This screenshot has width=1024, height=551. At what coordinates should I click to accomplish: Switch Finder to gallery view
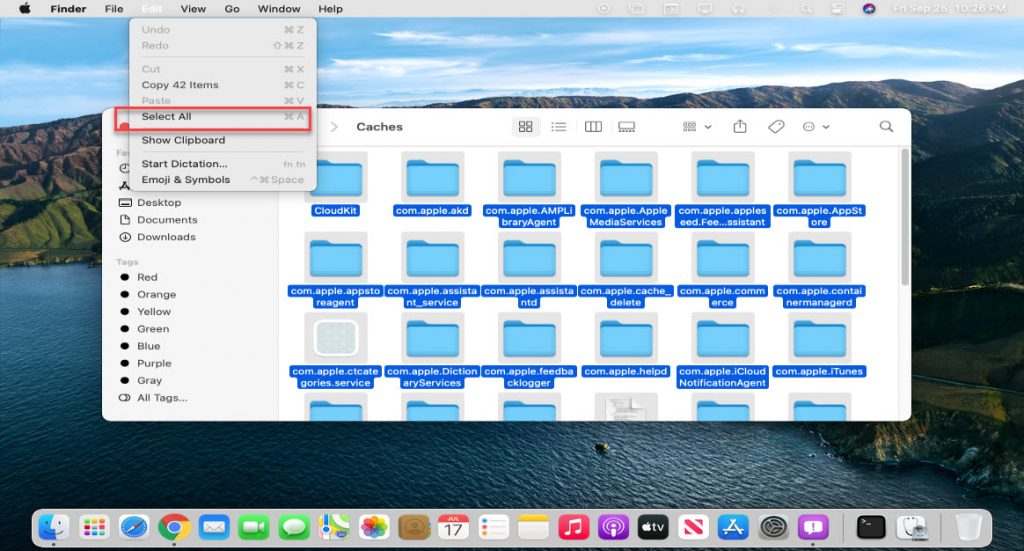[x=626, y=127]
